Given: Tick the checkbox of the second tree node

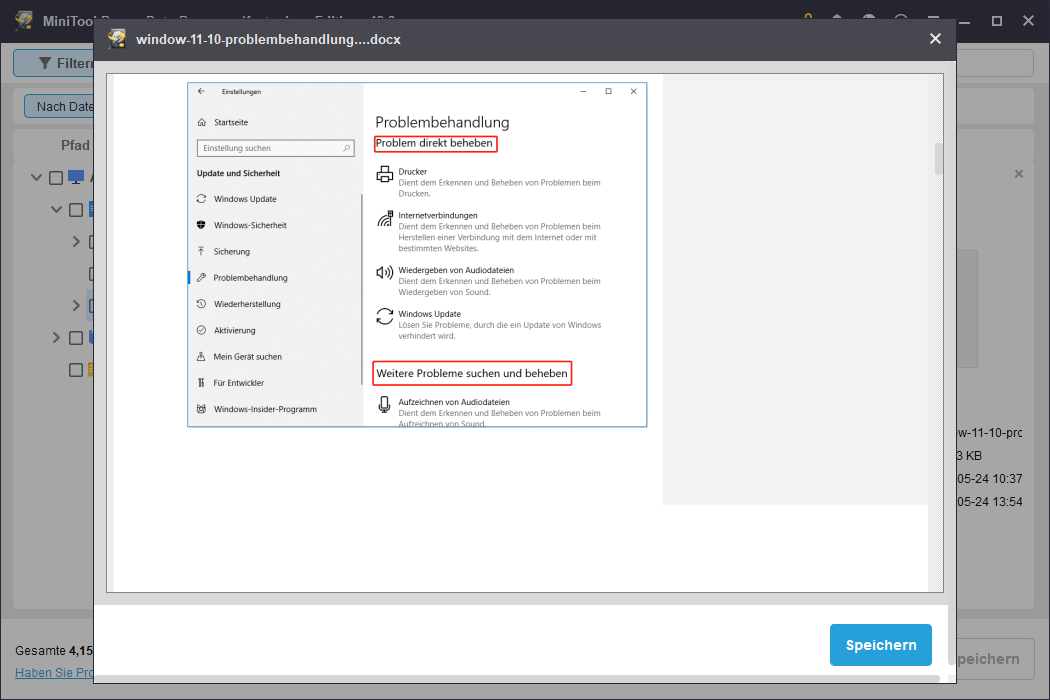Looking at the screenshot, I should coord(75,210).
